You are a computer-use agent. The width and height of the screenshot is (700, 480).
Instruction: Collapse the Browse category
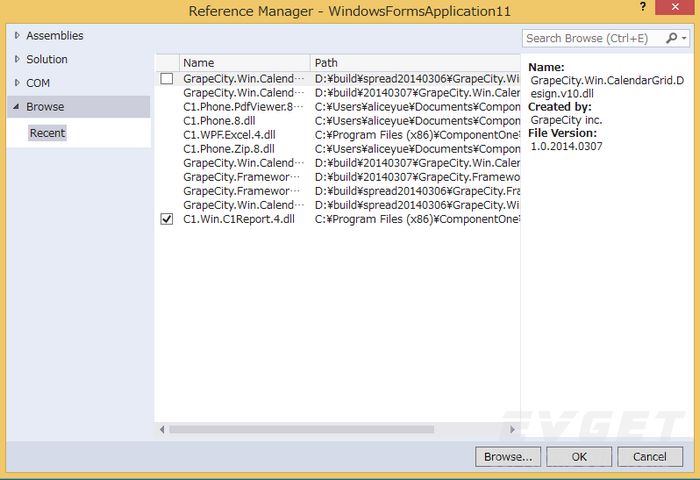(17, 107)
